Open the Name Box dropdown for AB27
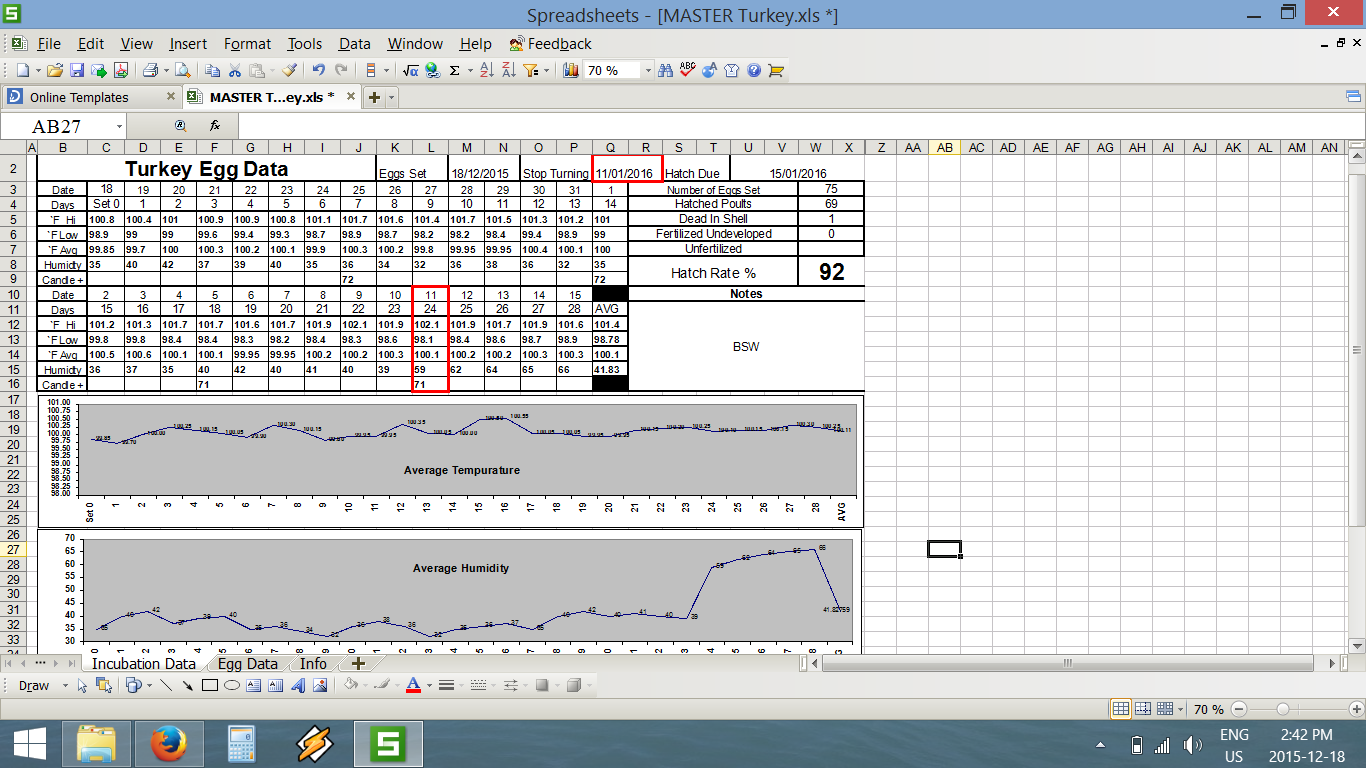1366x768 pixels. (119, 126)
